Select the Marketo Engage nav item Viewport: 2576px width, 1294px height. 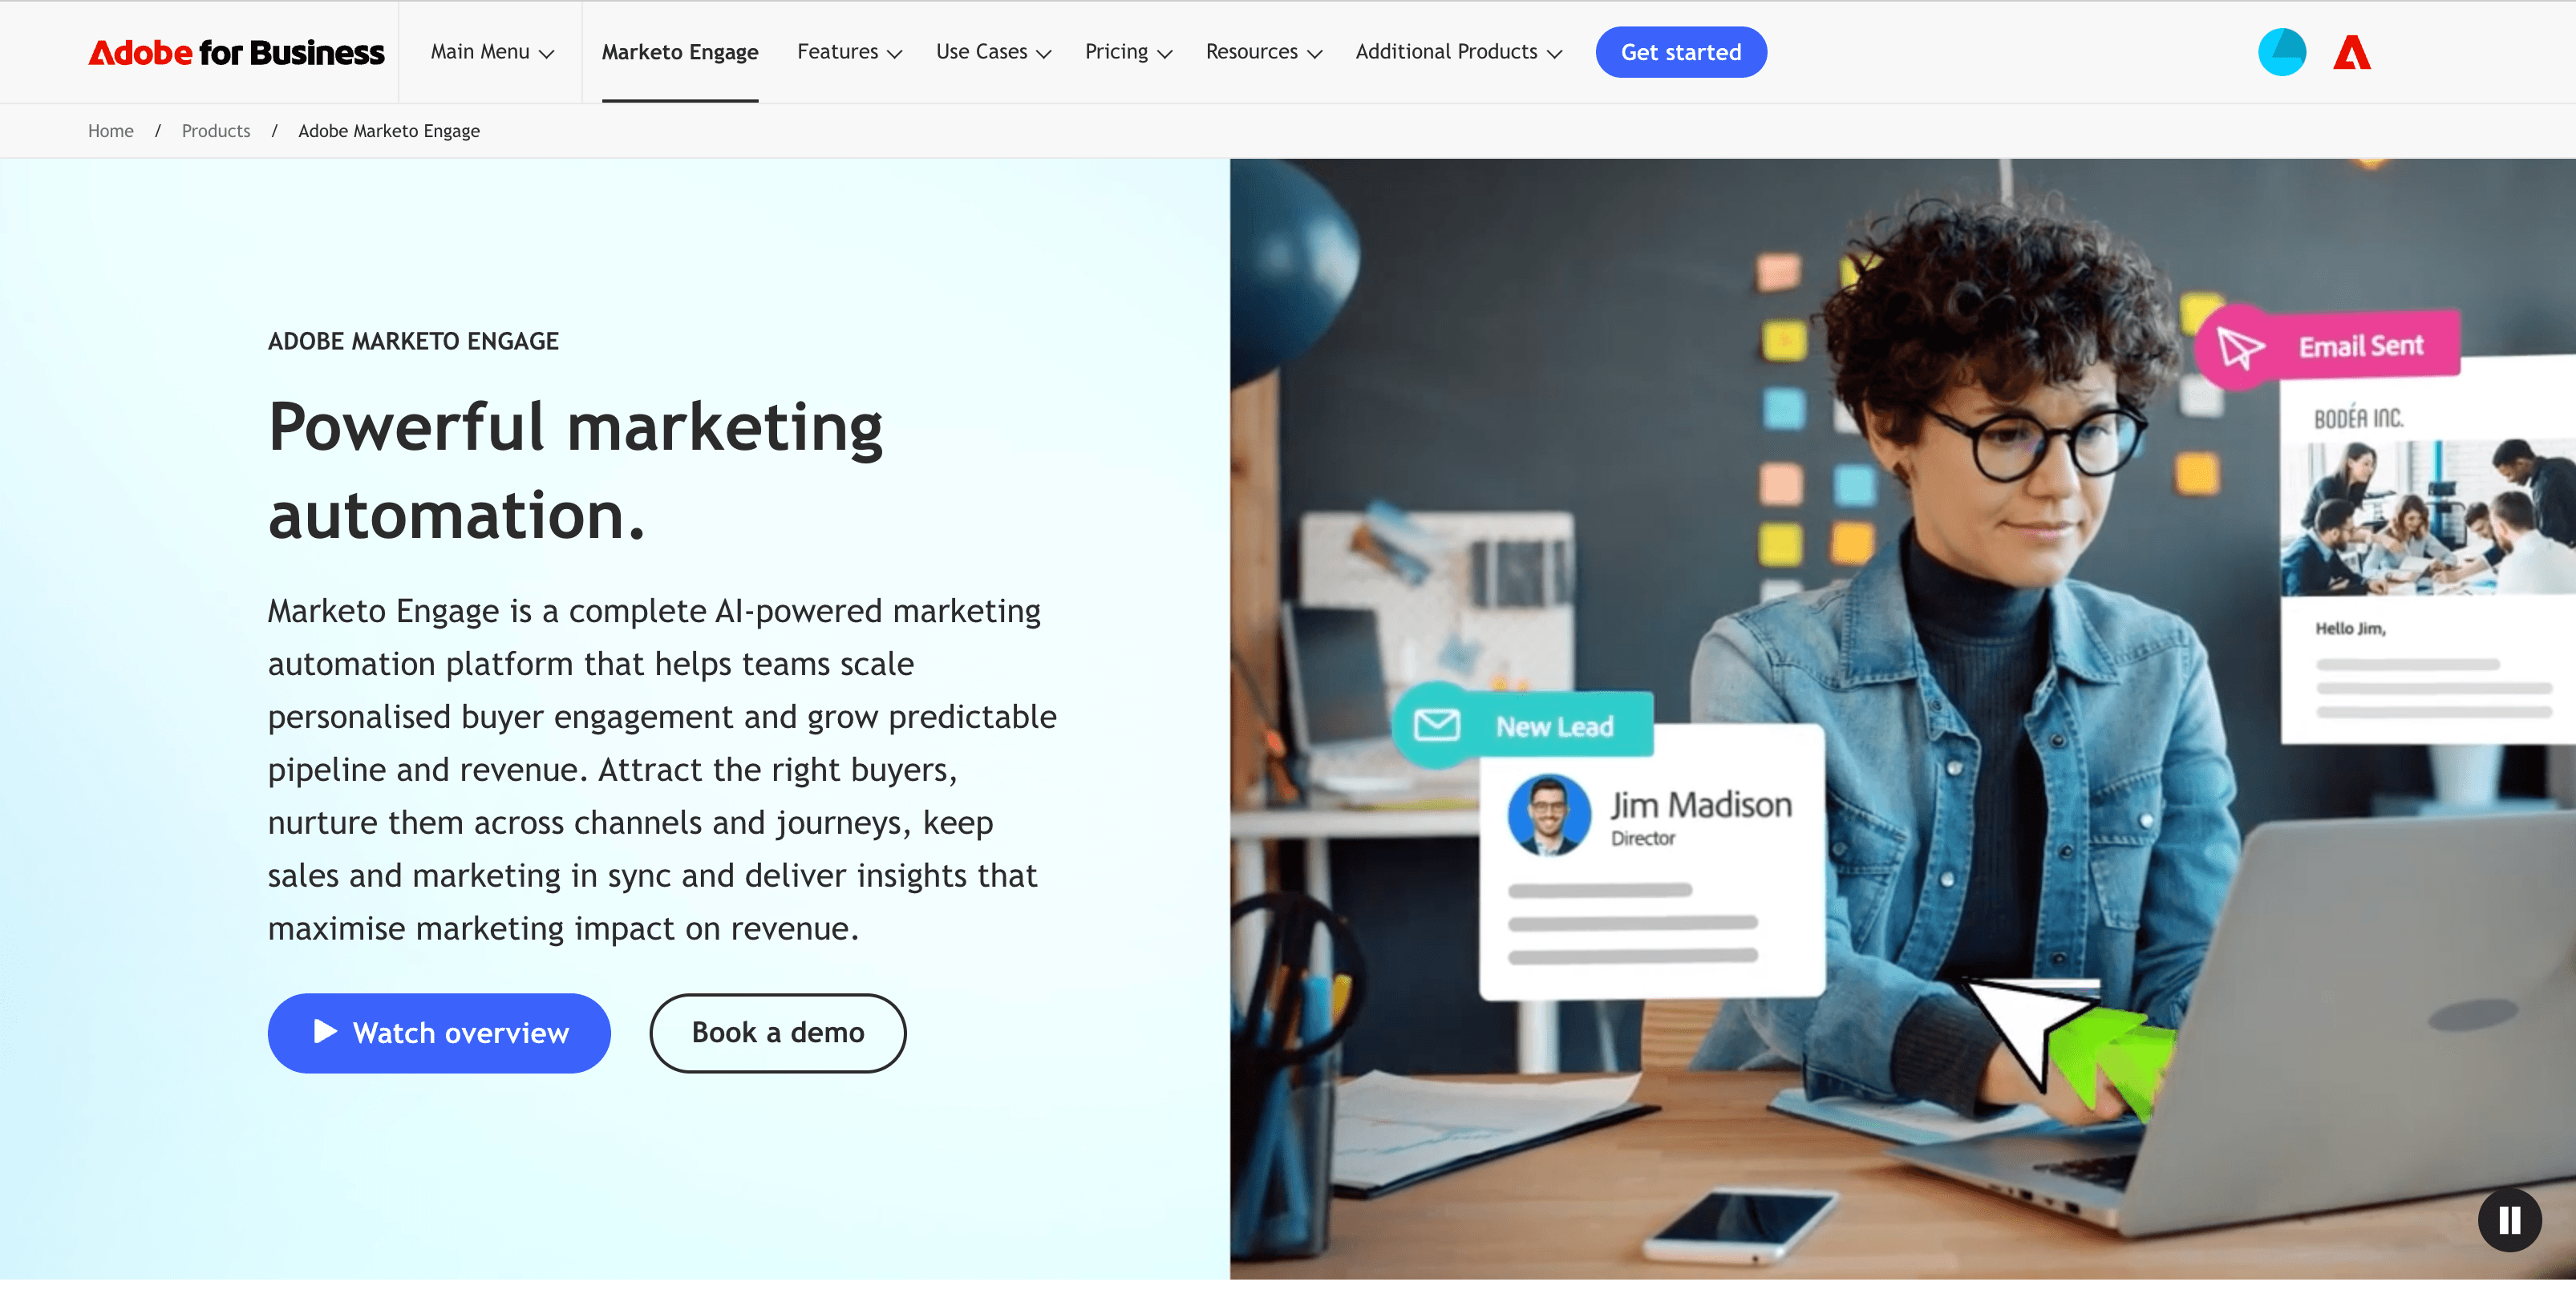pos(680,52)
